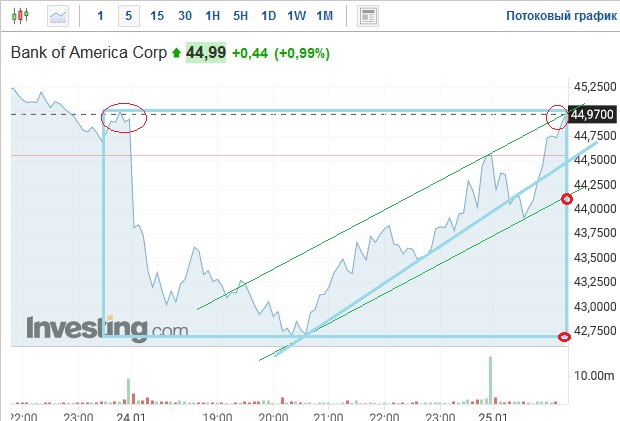Select the 1D interval

[268, 16]
